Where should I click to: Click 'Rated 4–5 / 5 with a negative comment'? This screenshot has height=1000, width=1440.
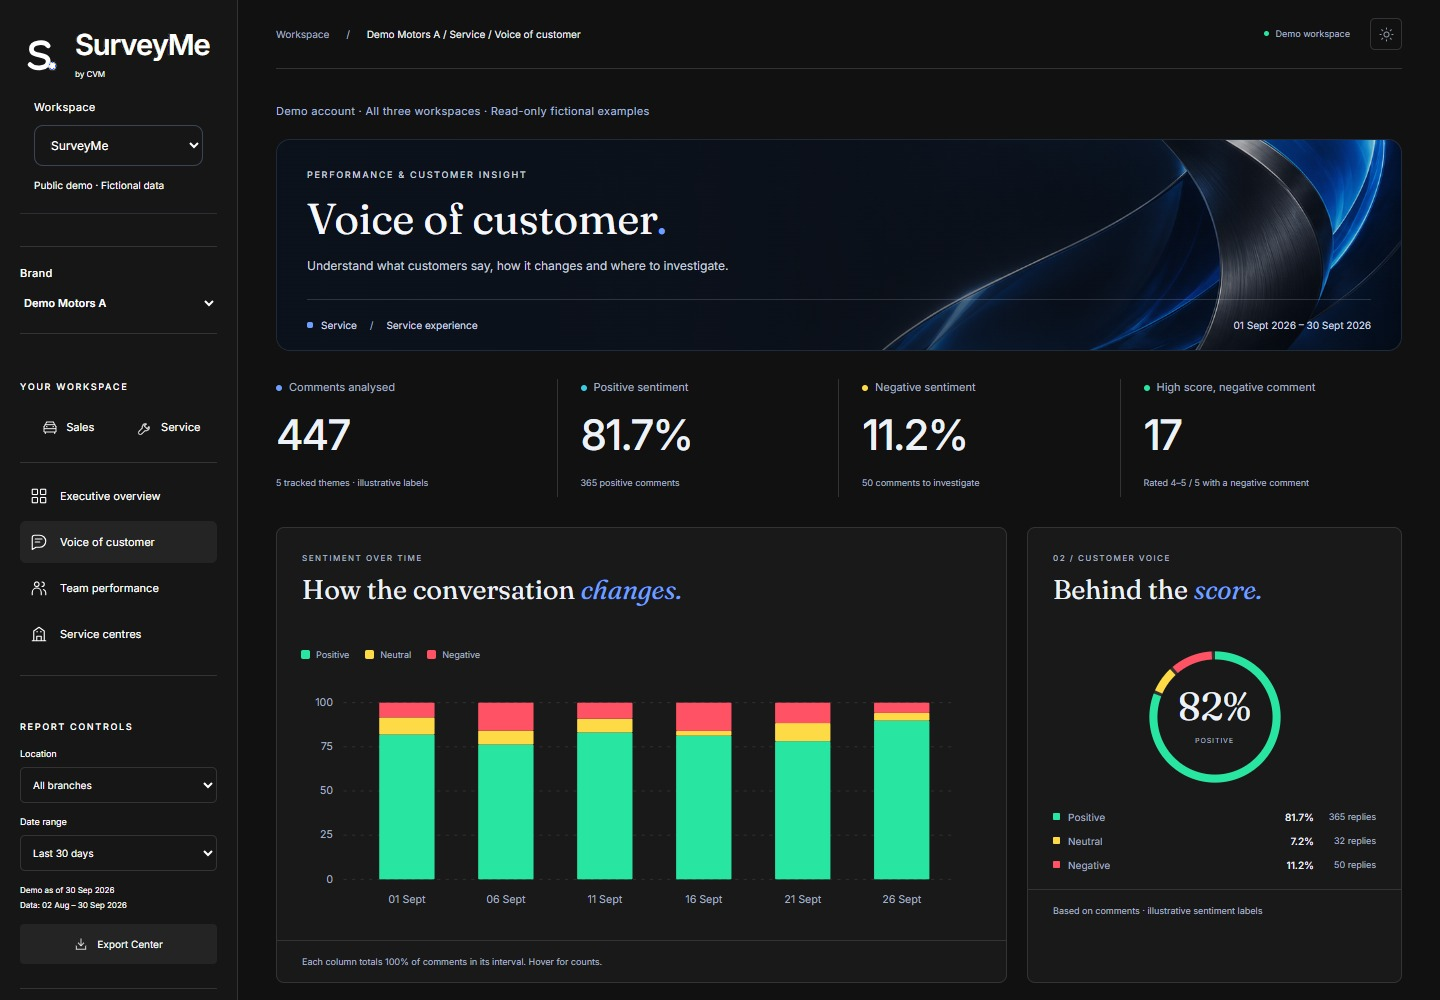click(x=1226, y=483)
